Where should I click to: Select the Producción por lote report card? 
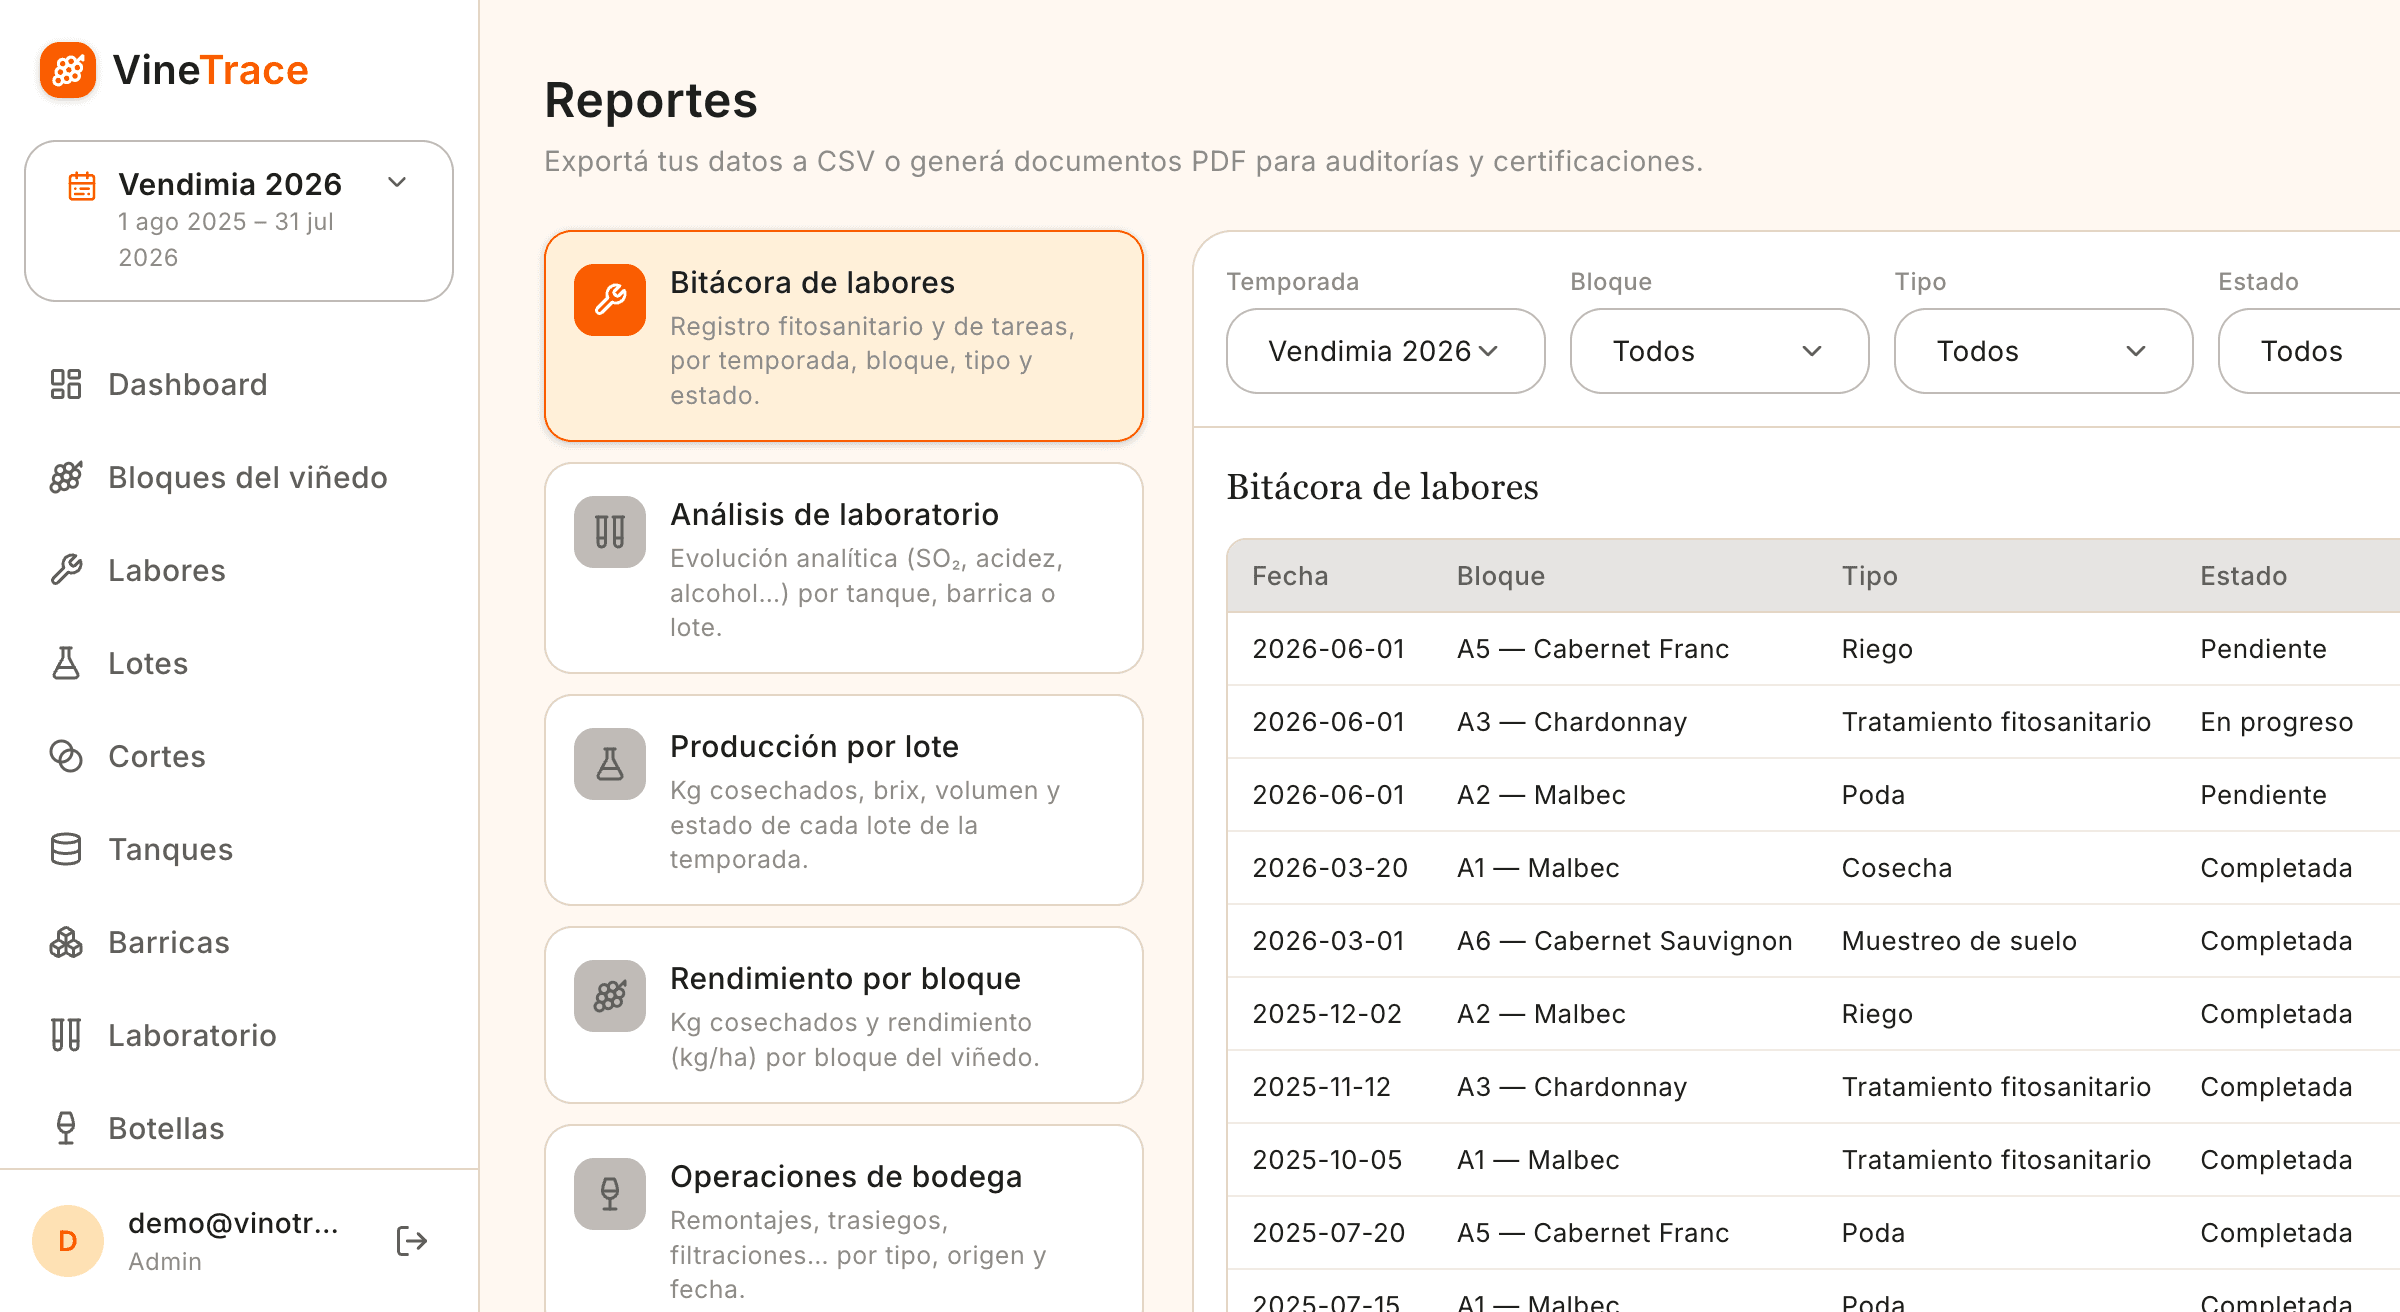tap(844, 800)
